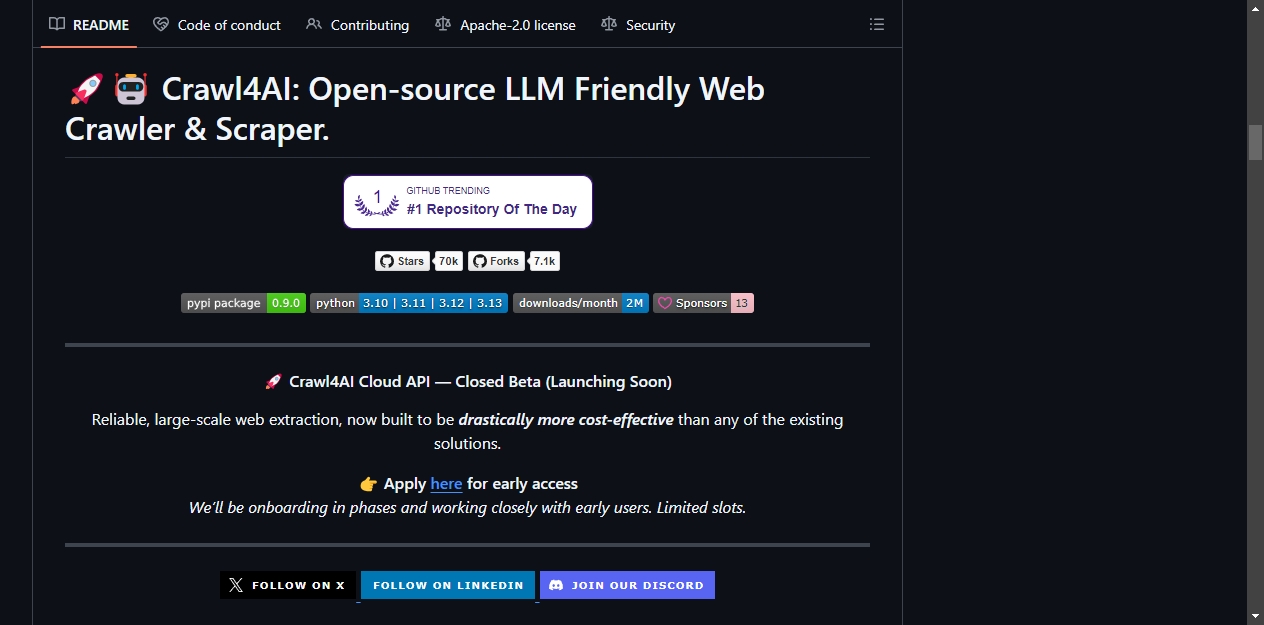Viewport: 1264px width, 625px height.
Task: Open the README outline list icon
Action: pyautogui.click(x=877, y=24)
